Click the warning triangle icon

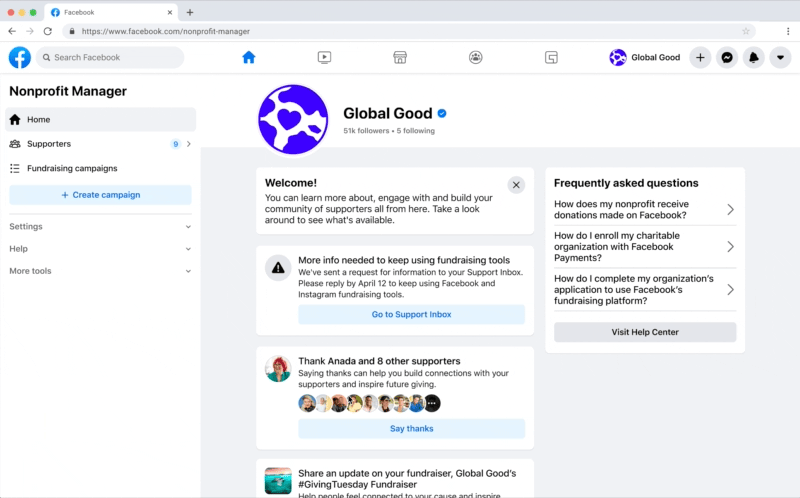tap(278, 267)
